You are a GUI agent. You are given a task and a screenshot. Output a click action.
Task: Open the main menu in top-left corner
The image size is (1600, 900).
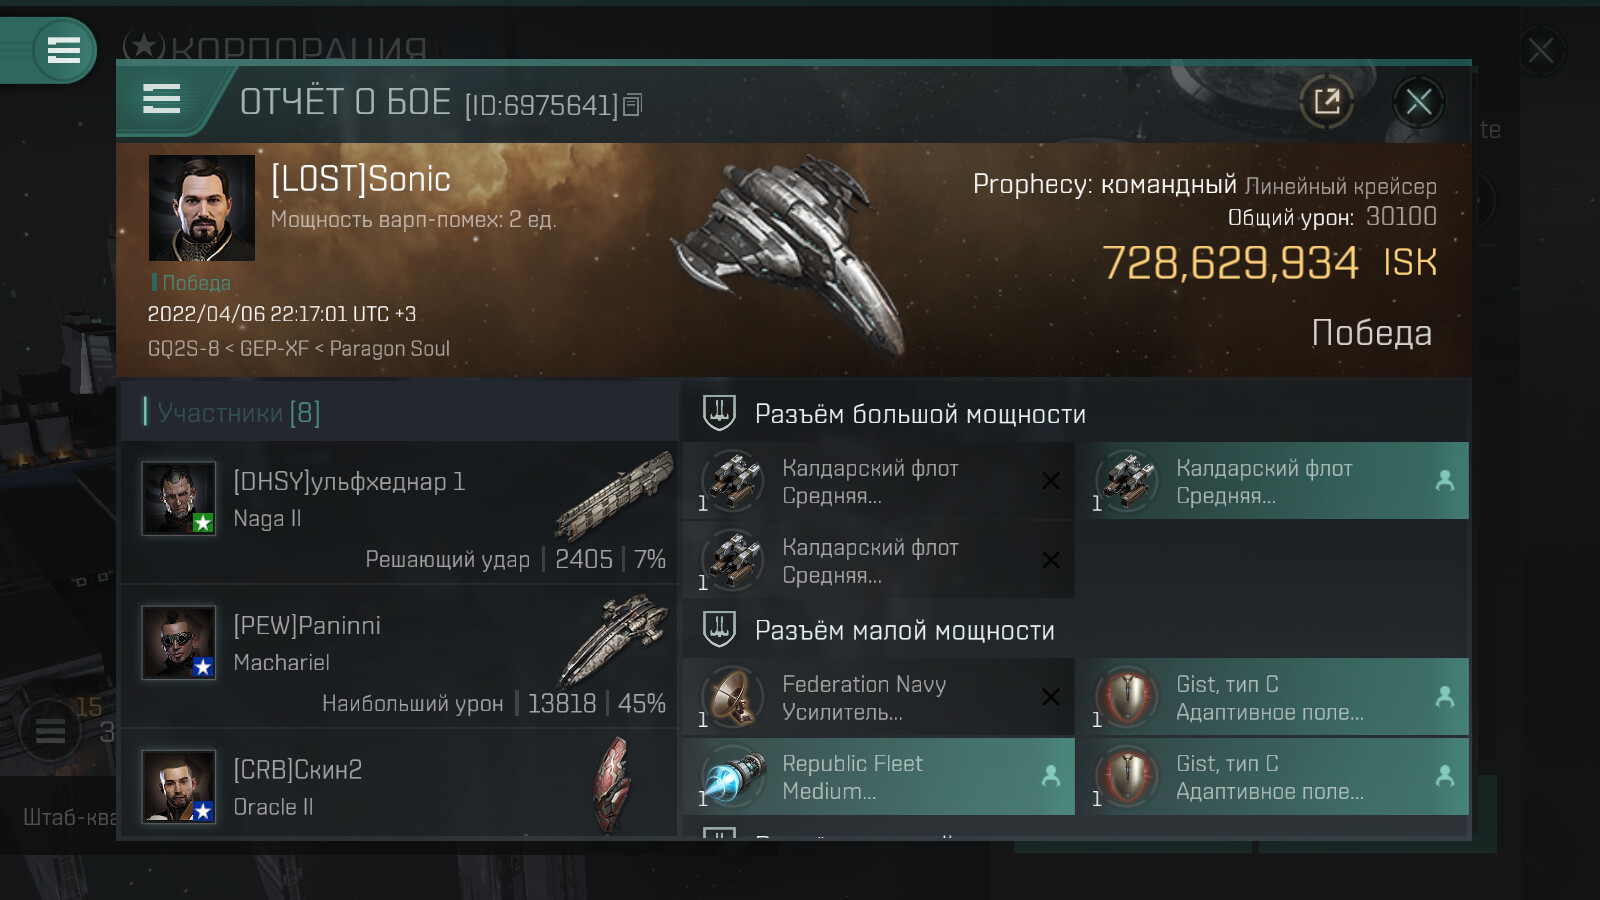[x=63, y=50]
